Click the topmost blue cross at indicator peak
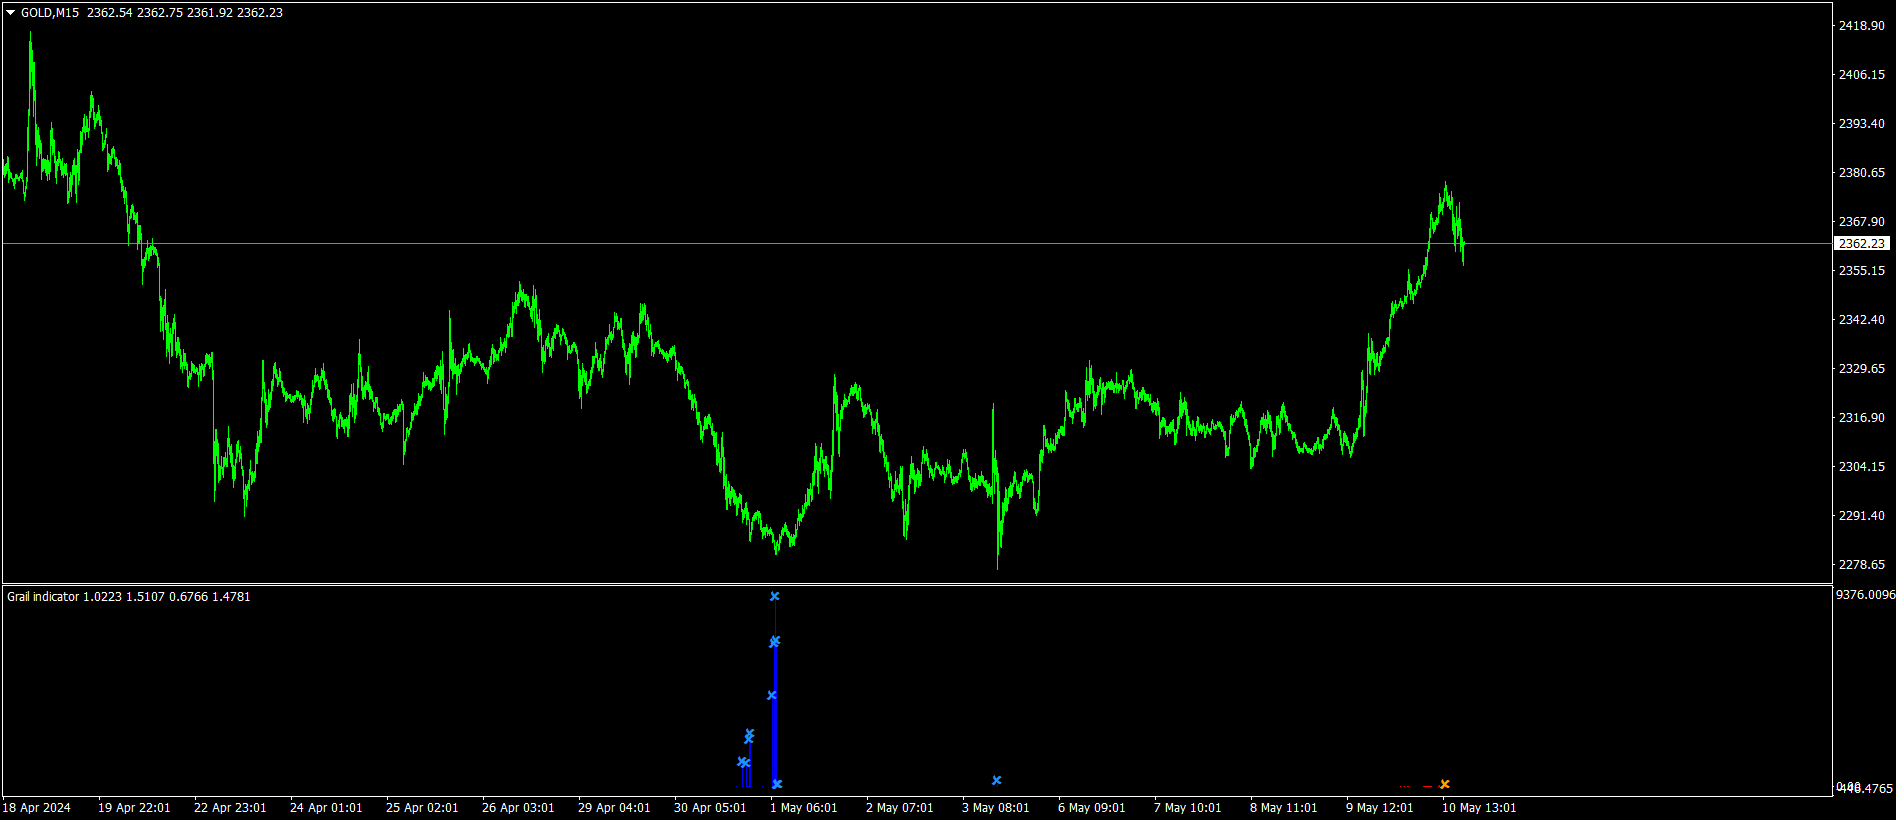Image resolution: width=1896 pixels, height=820 pixels. (775, 597)
